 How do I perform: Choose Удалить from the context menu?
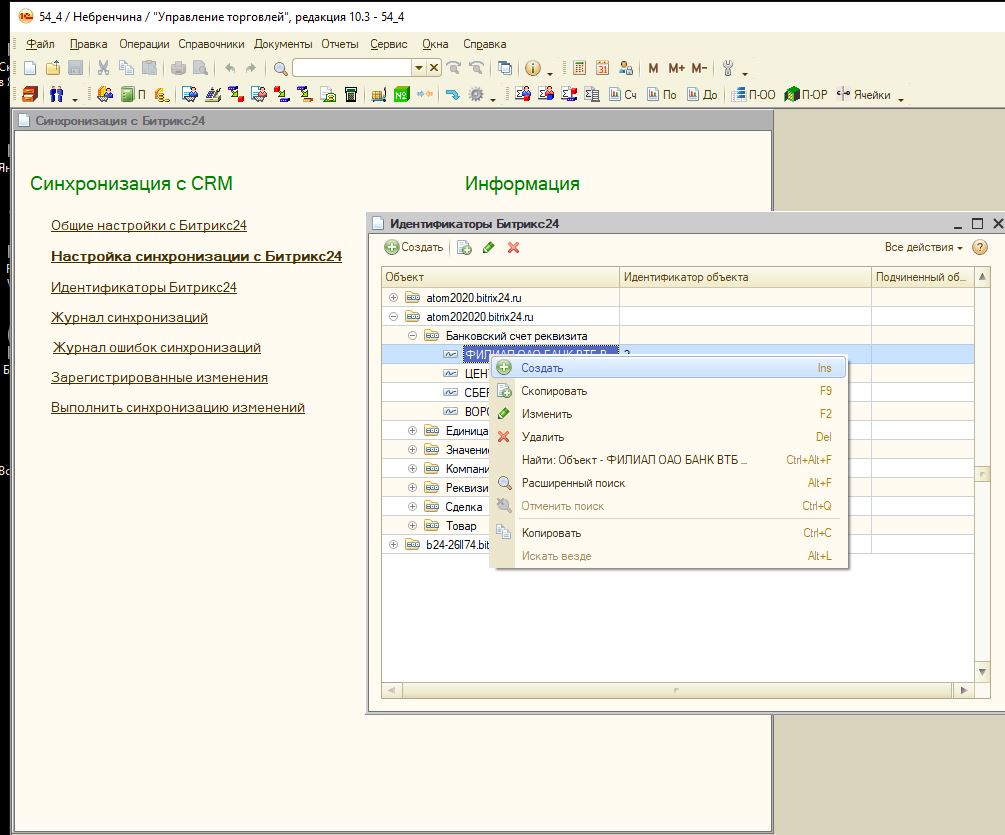point(543,437)
